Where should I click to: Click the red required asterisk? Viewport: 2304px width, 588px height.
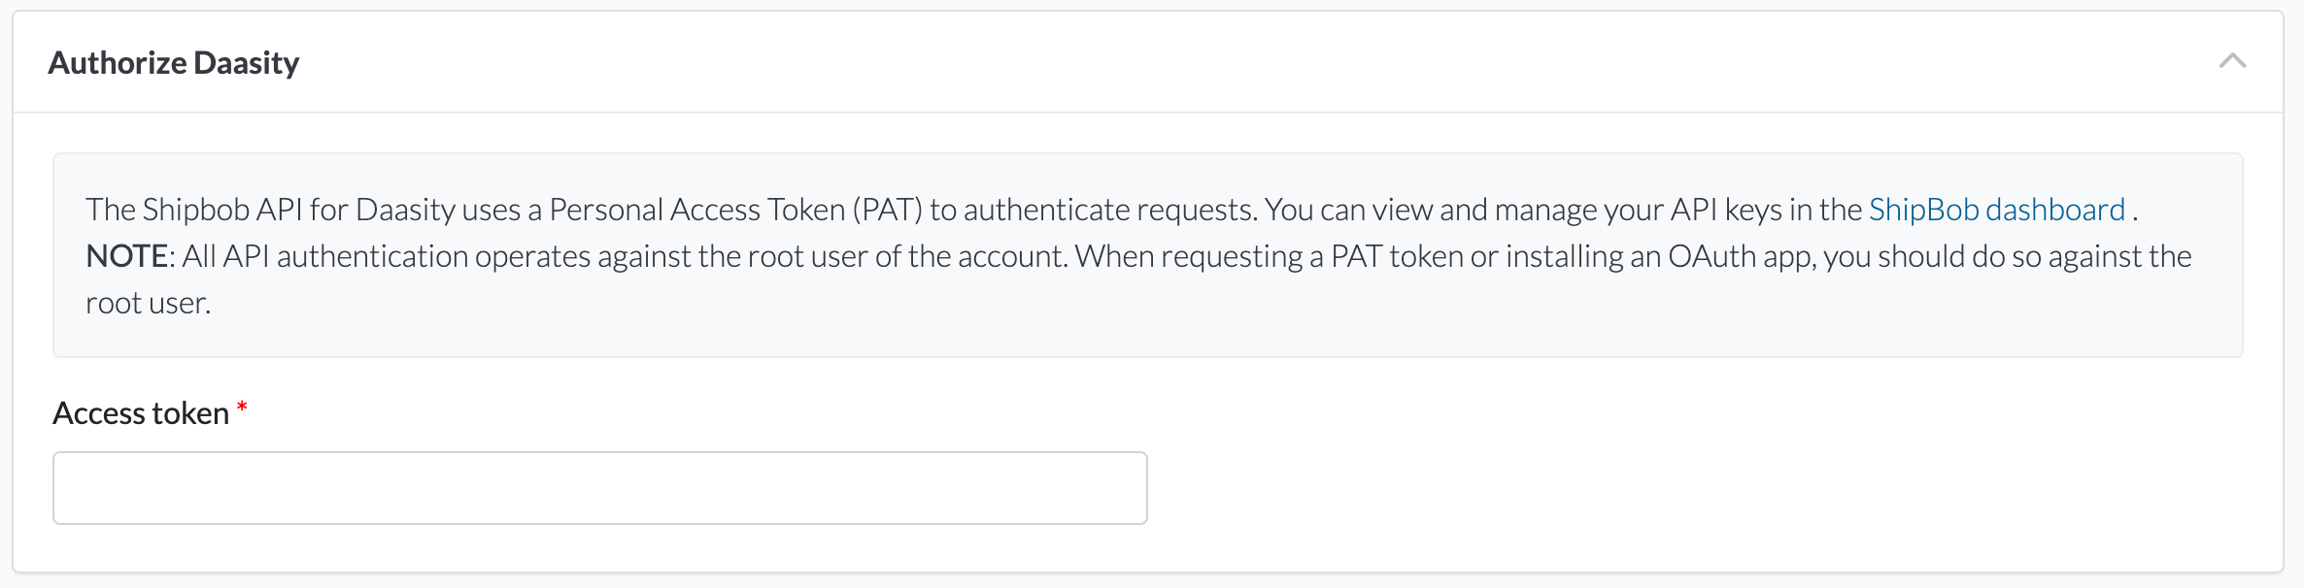tap(242, 409)
